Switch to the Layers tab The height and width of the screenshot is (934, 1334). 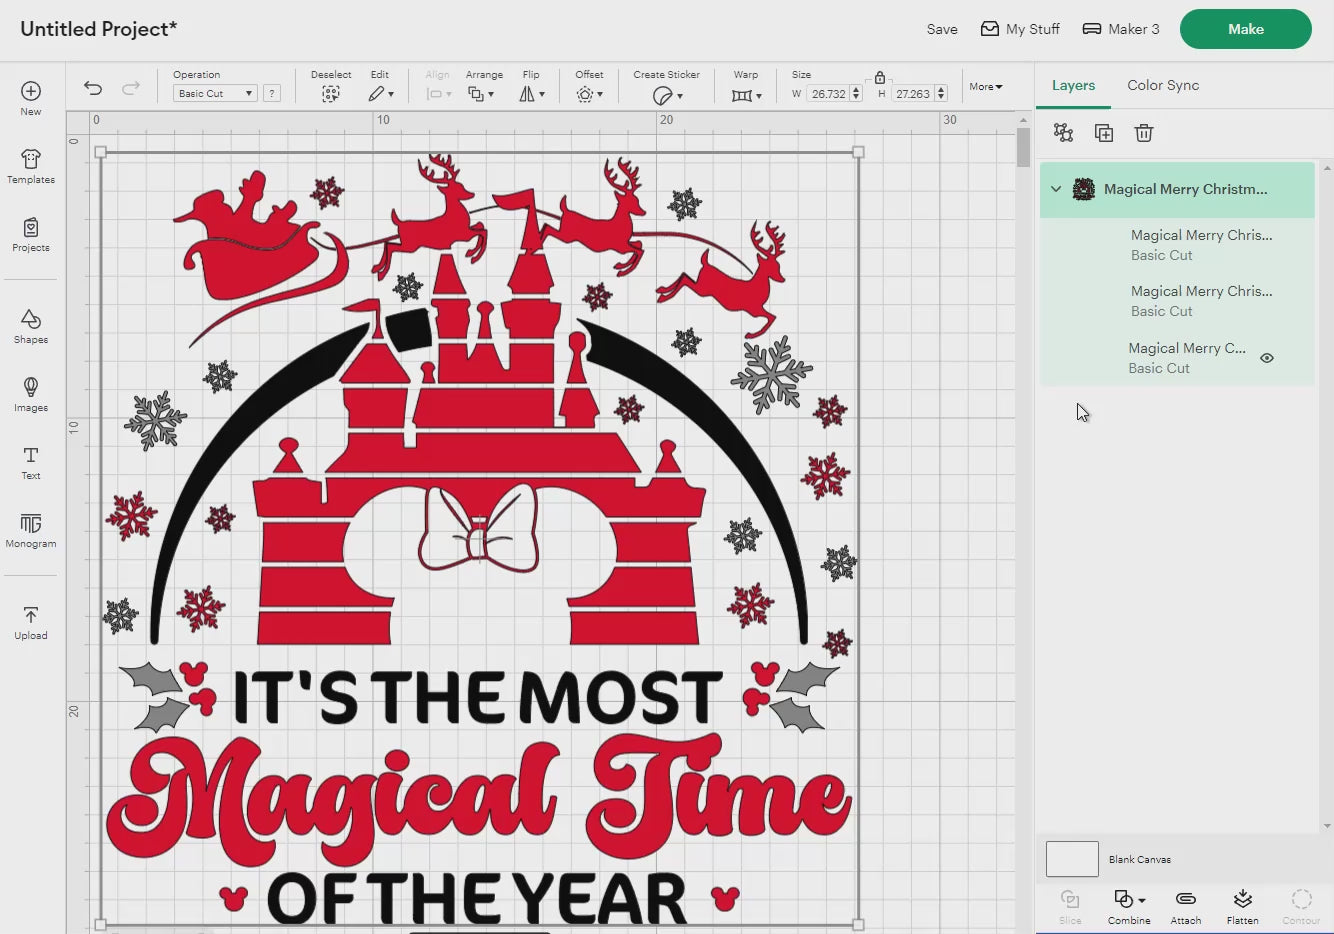pos(1073,85)
